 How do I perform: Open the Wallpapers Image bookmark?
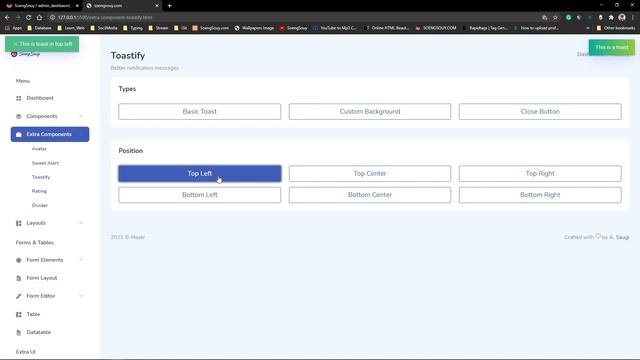(254, 28)
